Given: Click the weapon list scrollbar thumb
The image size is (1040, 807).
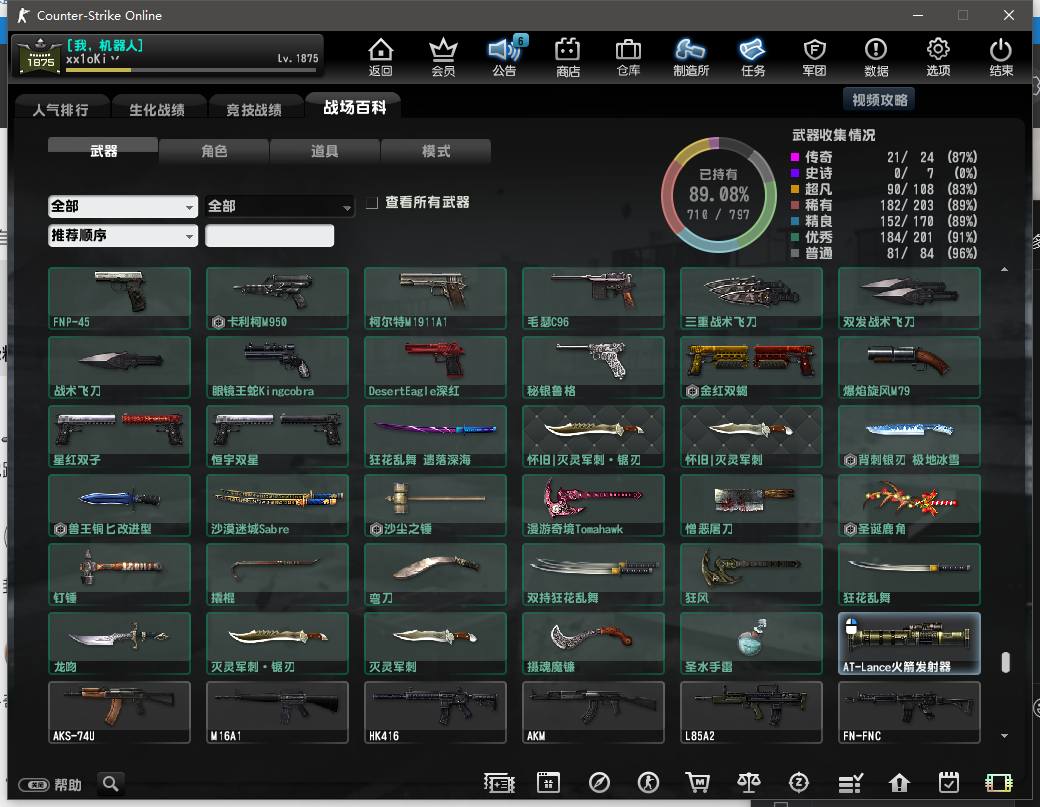Looking at the screenshot, I should coord(1005,662).
